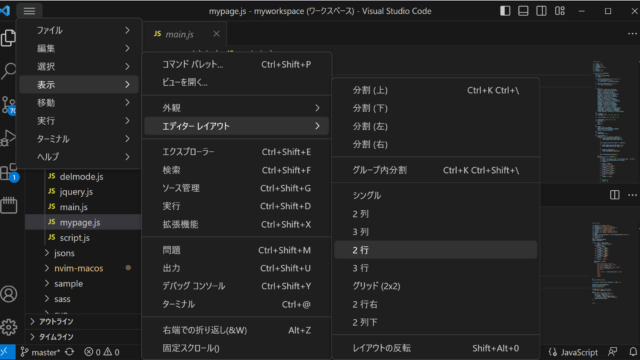640x360 pixels.
Task: Select 2 行 layout option
Action: click(x=436, y=250)
